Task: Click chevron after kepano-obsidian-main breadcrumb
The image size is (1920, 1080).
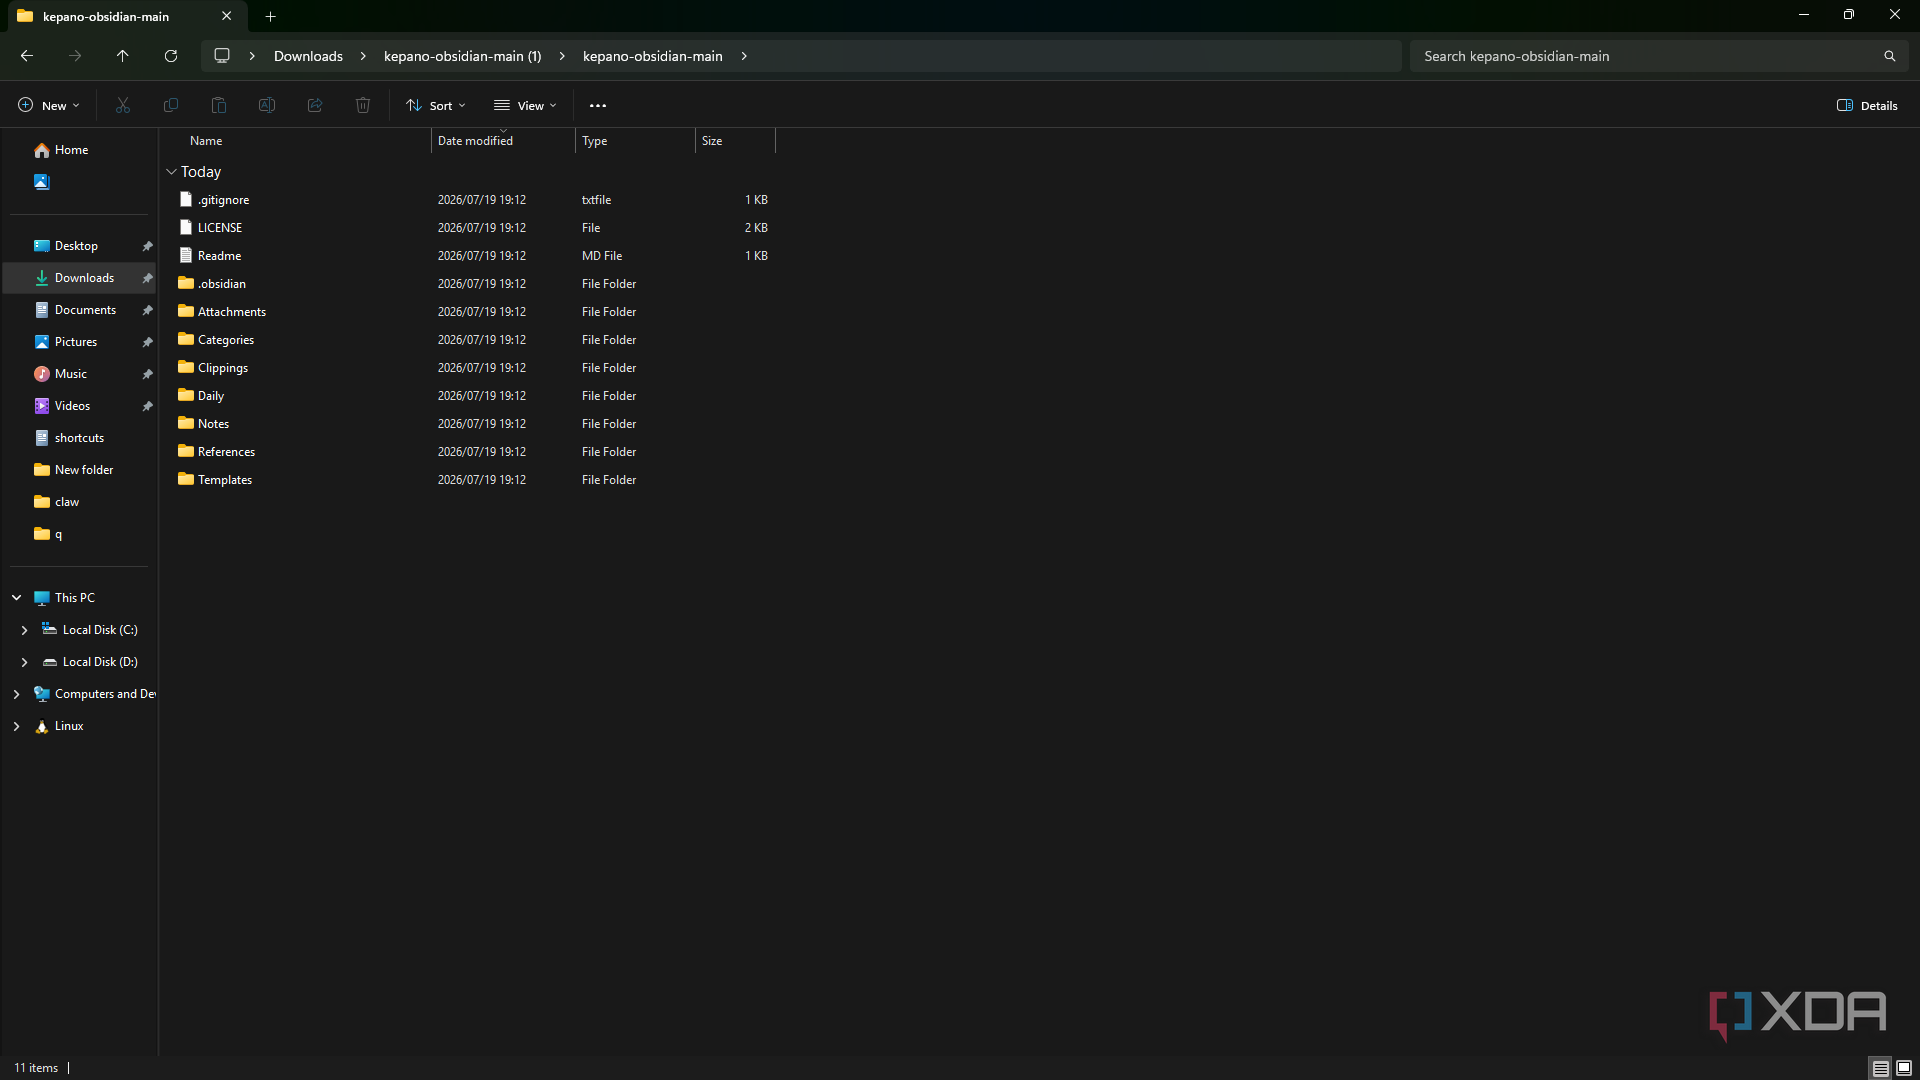Action: point(744,56)
